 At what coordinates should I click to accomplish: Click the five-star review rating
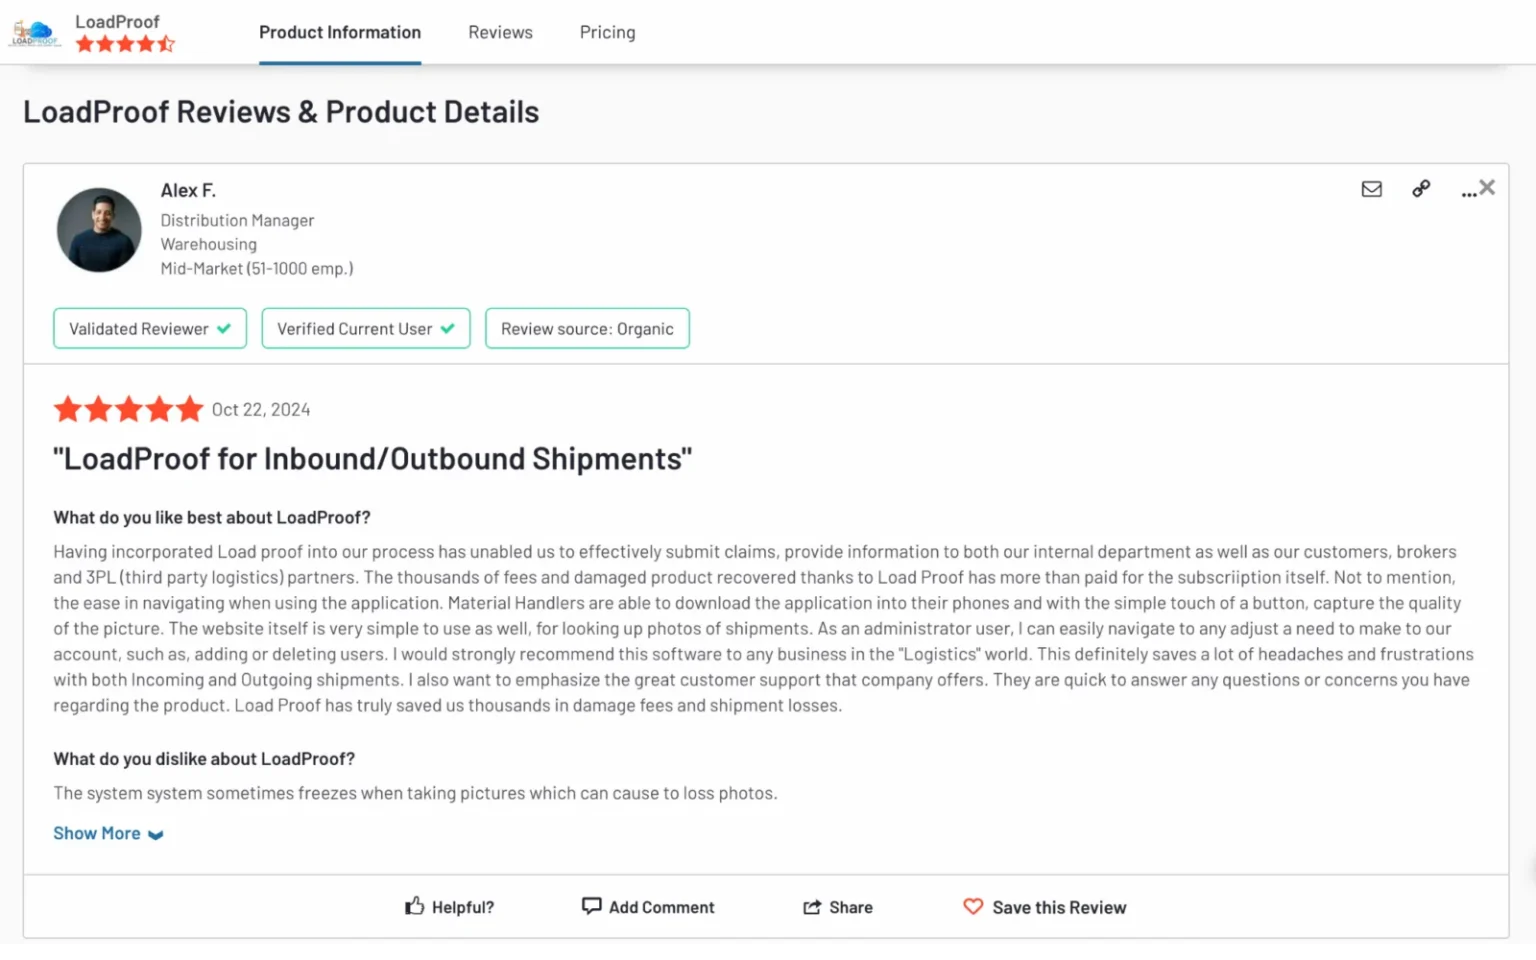point(128,409)
